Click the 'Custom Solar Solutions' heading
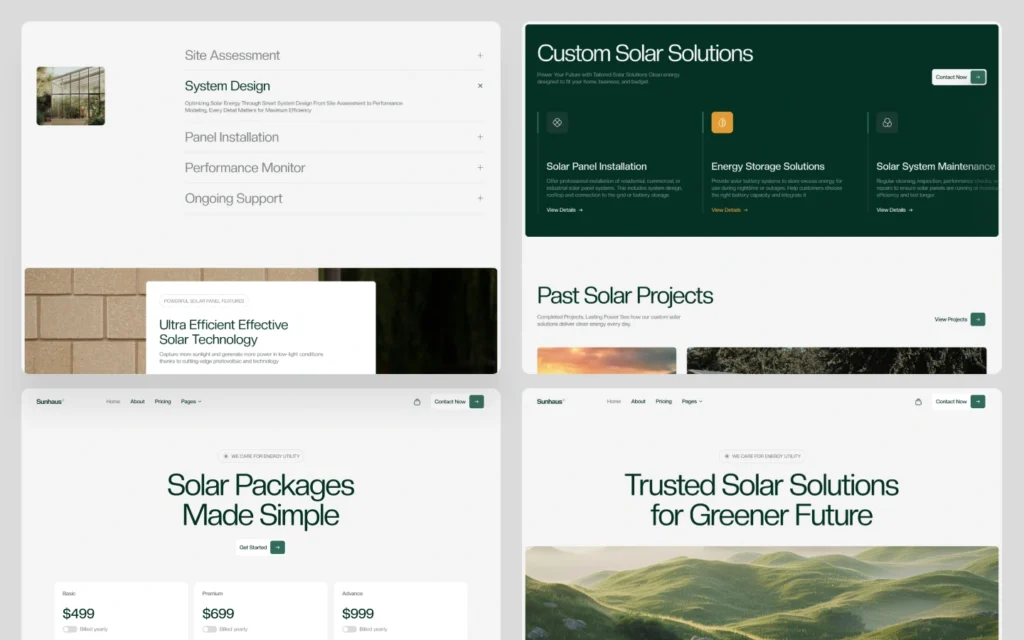 [645, 54]
